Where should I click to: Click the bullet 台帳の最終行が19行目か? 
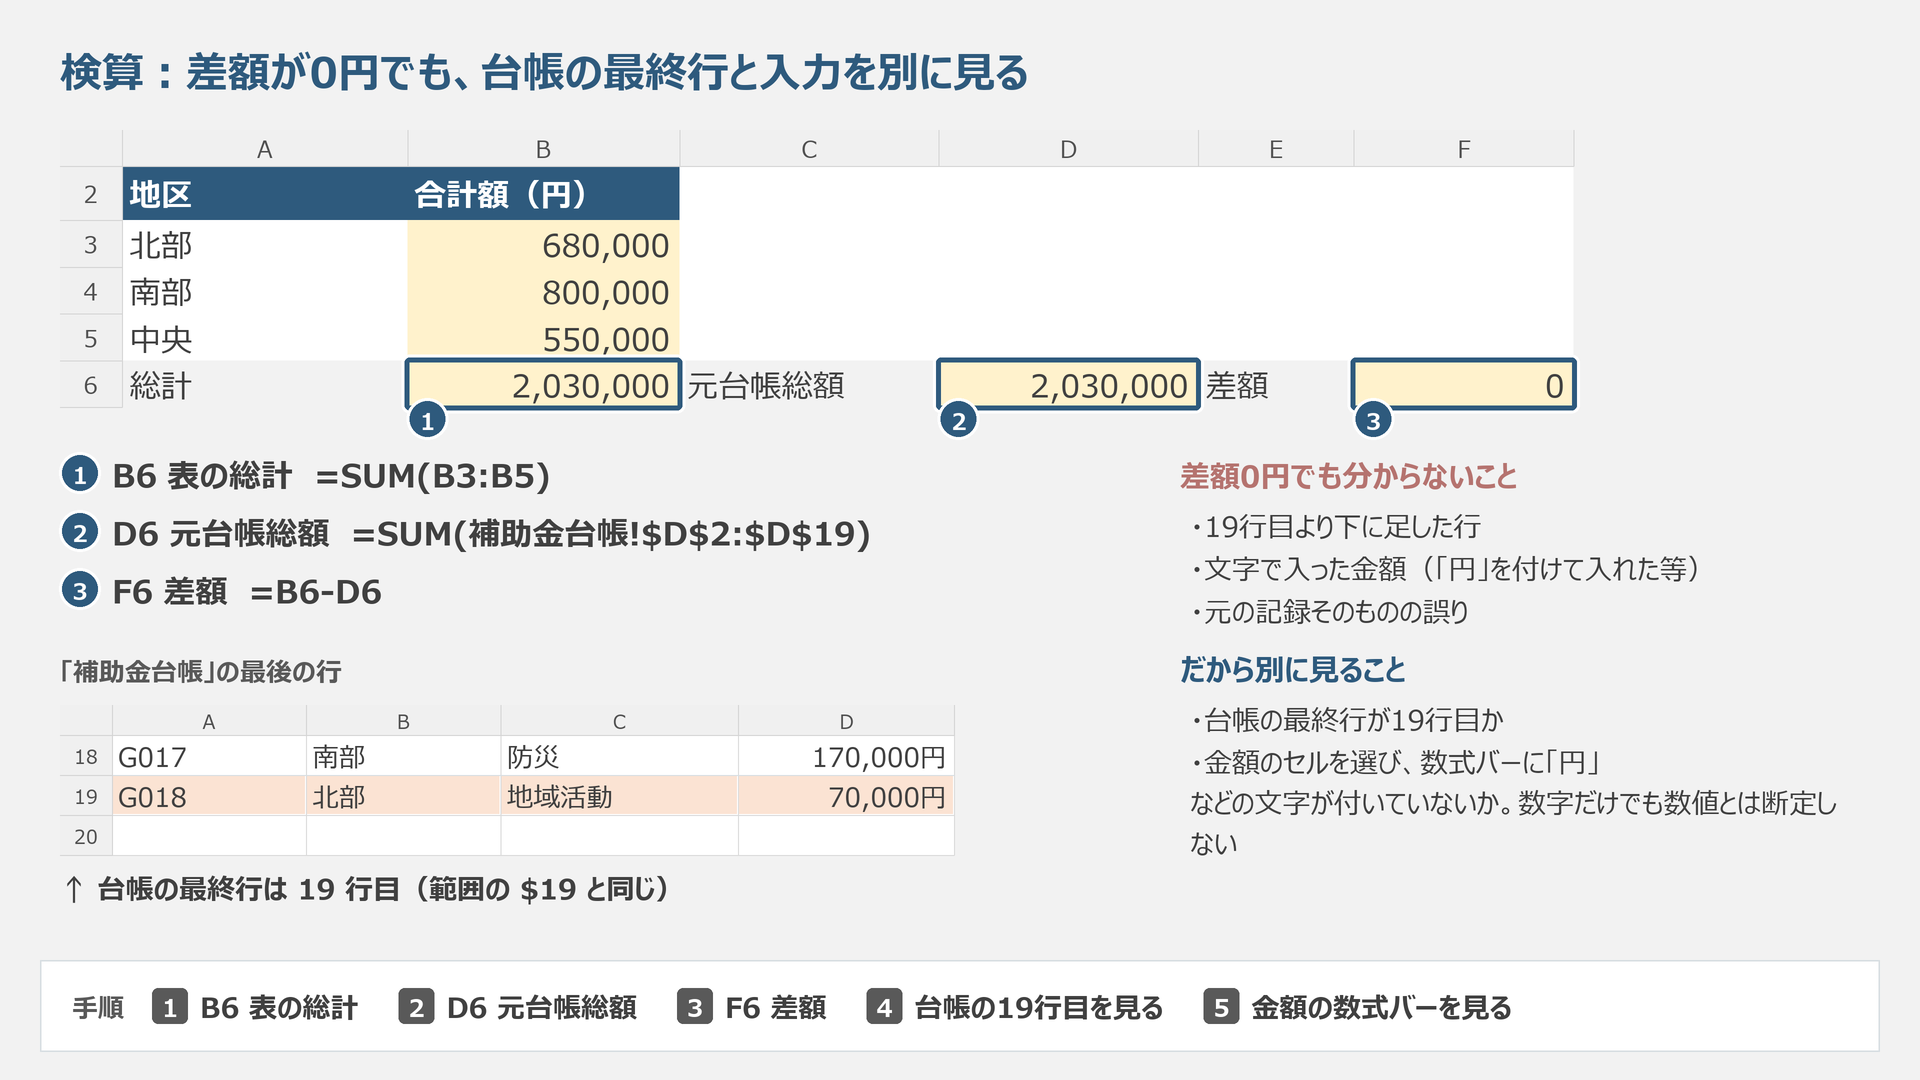point(1347,719)
